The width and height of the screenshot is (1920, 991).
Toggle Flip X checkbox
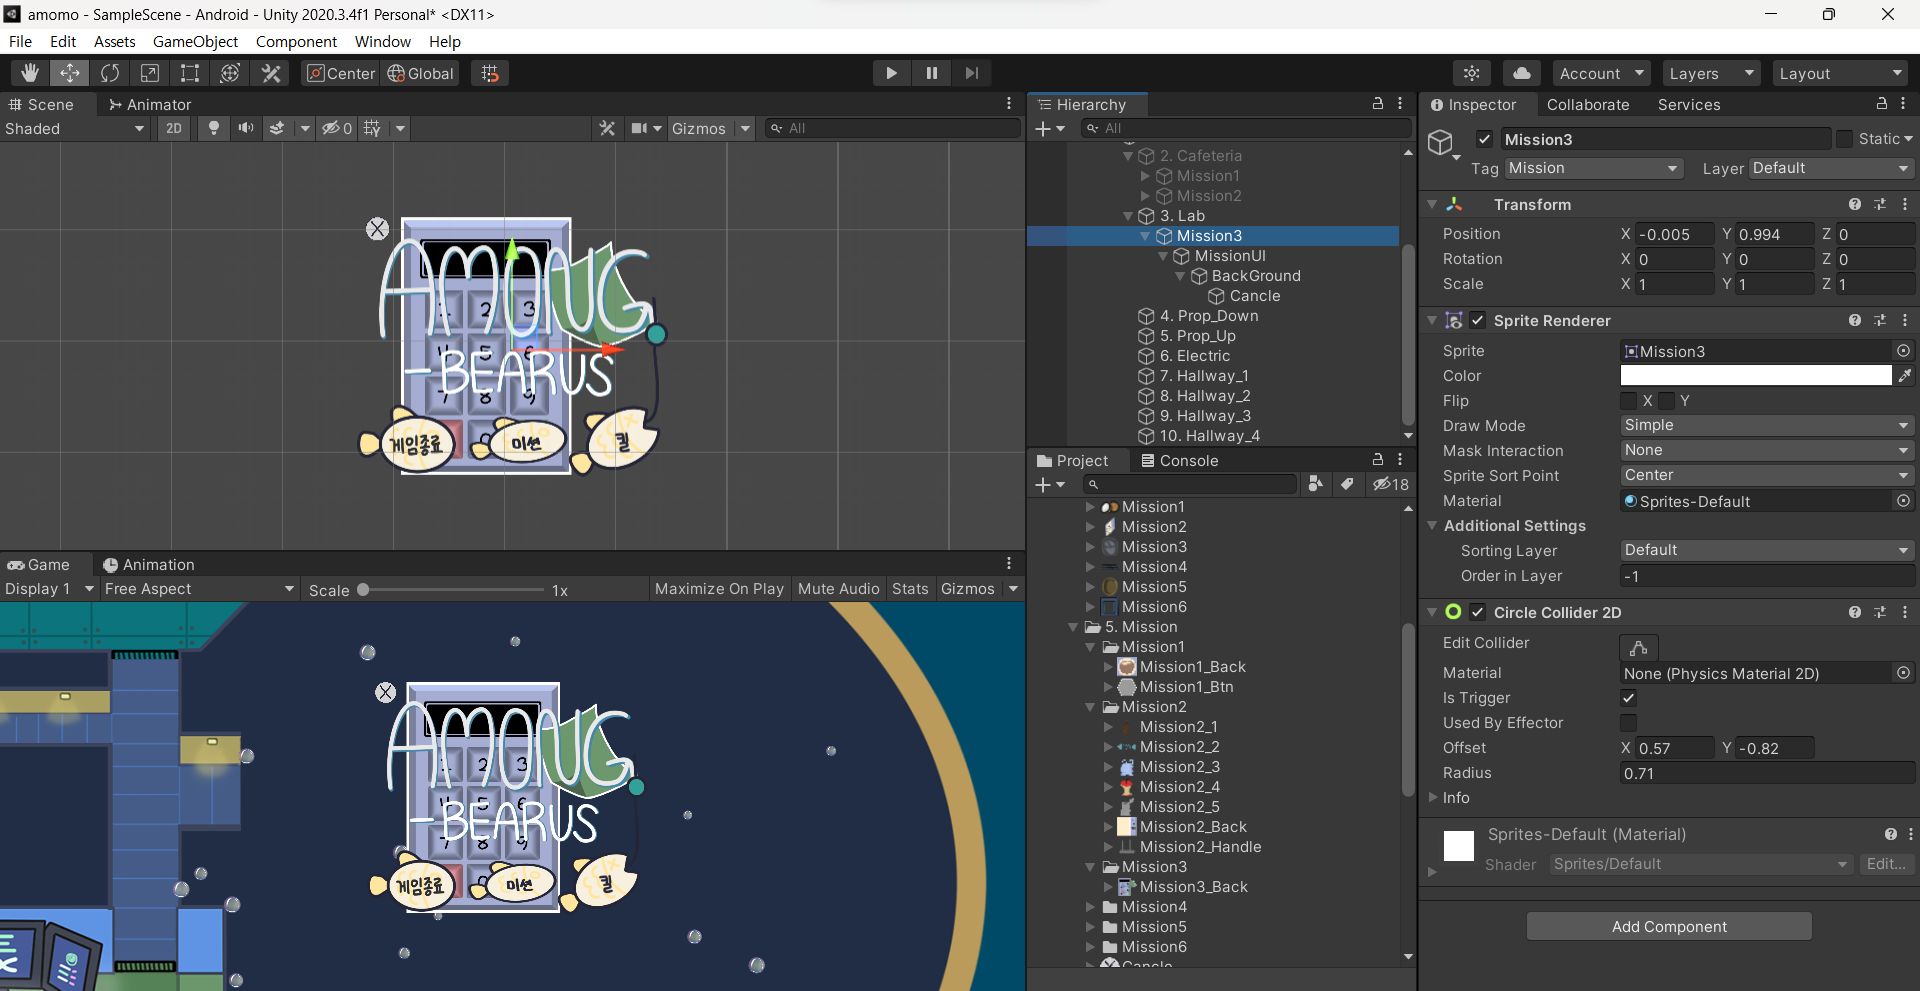point(1628,401)
